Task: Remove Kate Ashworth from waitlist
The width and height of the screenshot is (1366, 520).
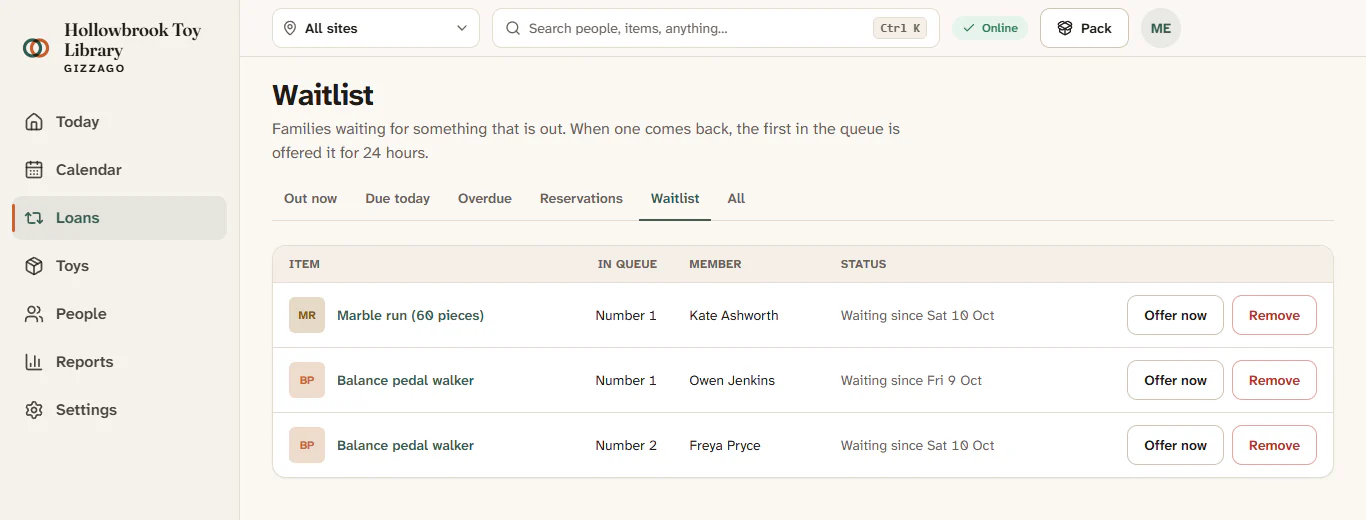Action: tap(1274, 315)
